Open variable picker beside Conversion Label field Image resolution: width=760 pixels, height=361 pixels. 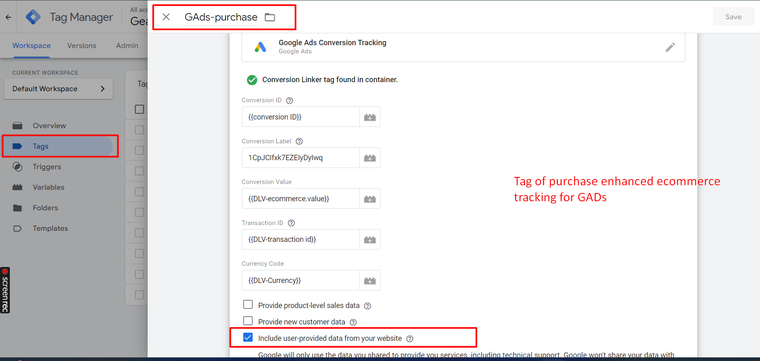click(x=370, y=158)
